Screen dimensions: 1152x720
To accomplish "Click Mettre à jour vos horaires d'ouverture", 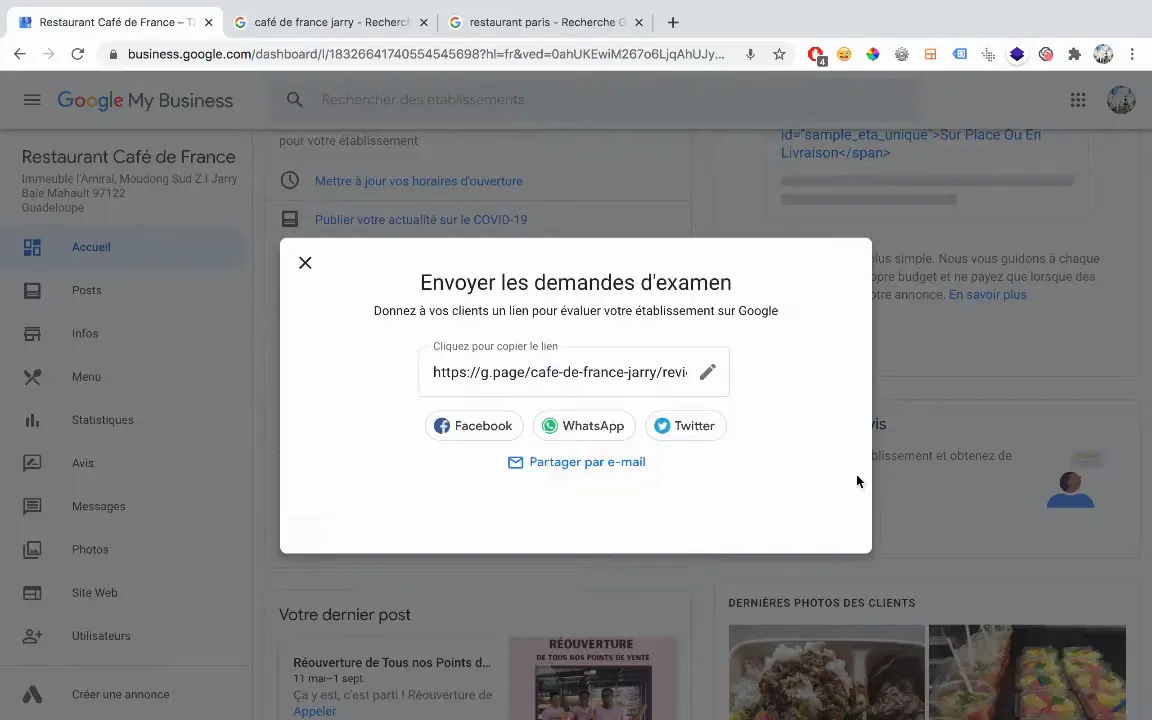I will pyautogui.click(x=419, y=181).
